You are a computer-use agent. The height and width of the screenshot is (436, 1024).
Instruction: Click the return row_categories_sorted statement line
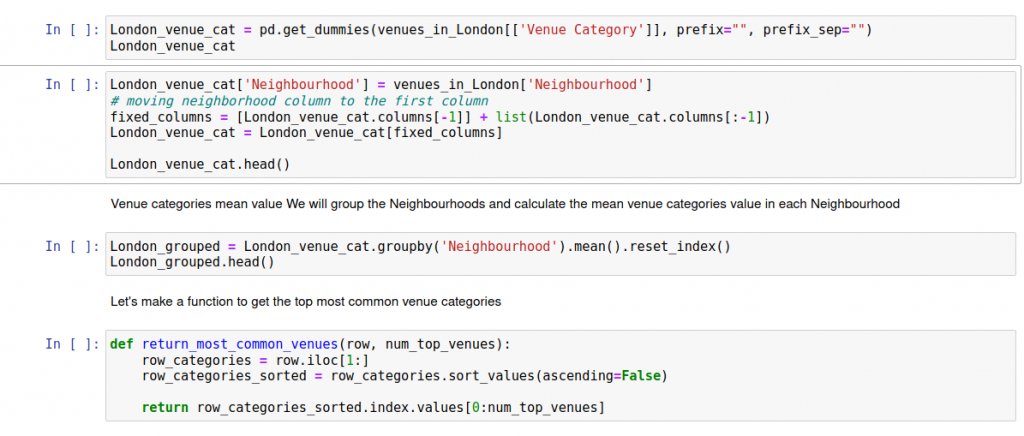(x=373, y=407)
